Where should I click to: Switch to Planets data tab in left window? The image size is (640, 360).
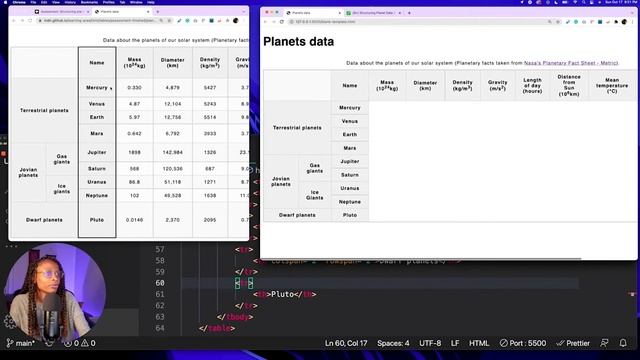pyautogui.click(x=122, y=11)
